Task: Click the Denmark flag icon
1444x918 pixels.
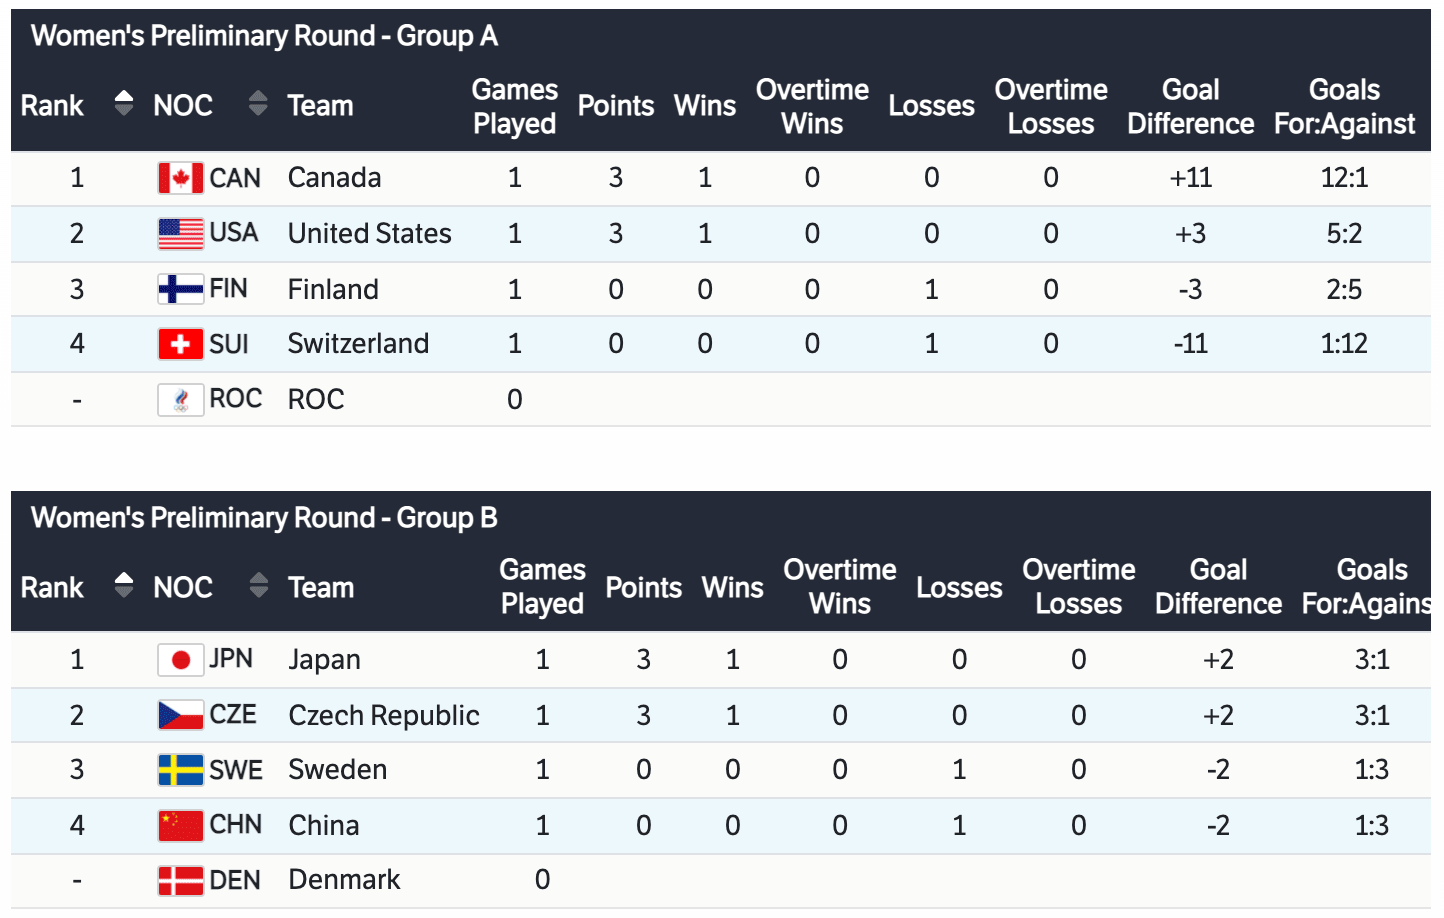Action: (x=180, y=880)
